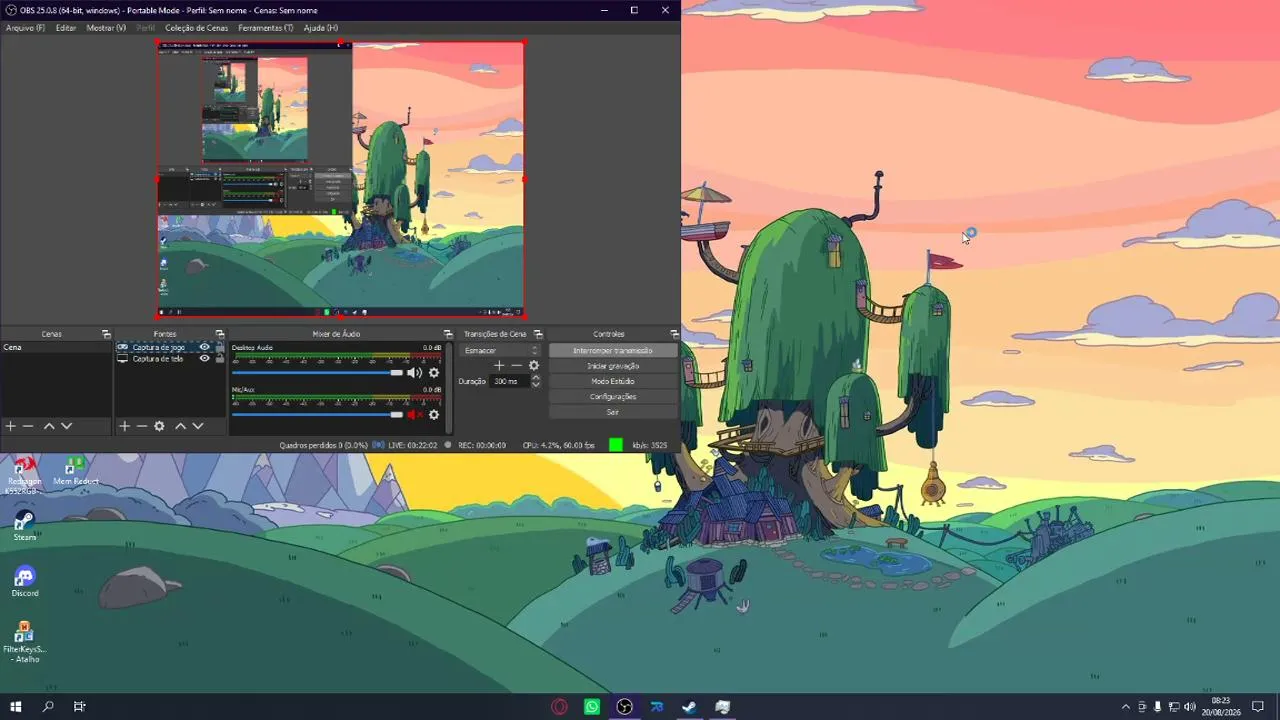This screenshot has width=1280, height=720.
Task: Pop out the Transições de Cena dock
Action: click(538, 334)
